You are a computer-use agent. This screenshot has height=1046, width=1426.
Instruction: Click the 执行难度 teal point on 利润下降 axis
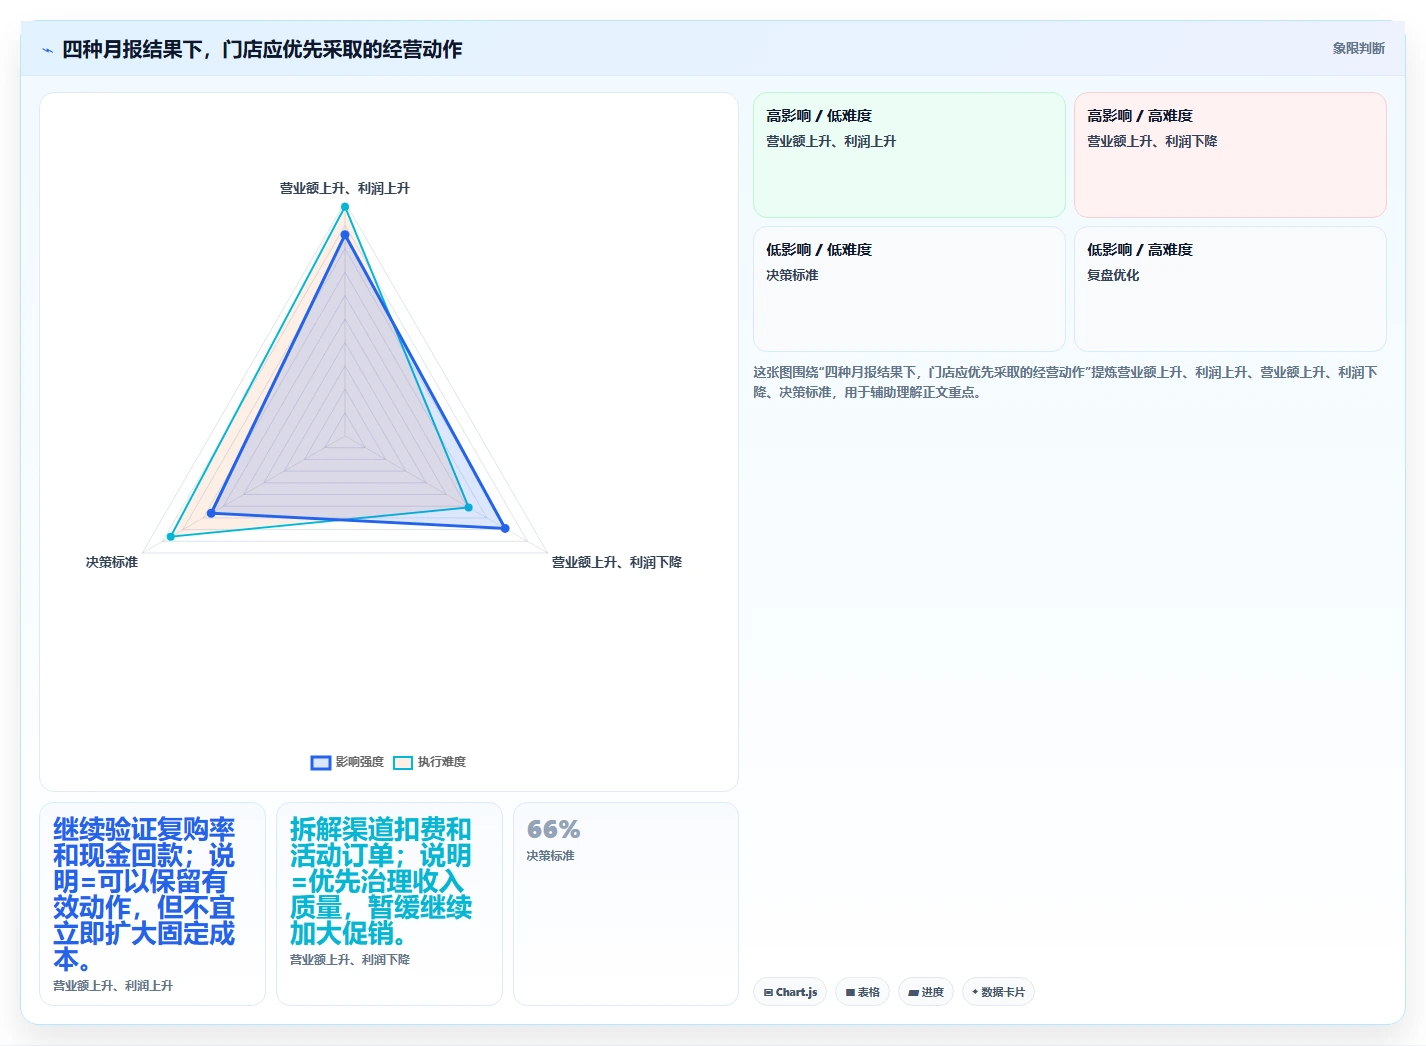pyautogui.click(x=469, y=508)
